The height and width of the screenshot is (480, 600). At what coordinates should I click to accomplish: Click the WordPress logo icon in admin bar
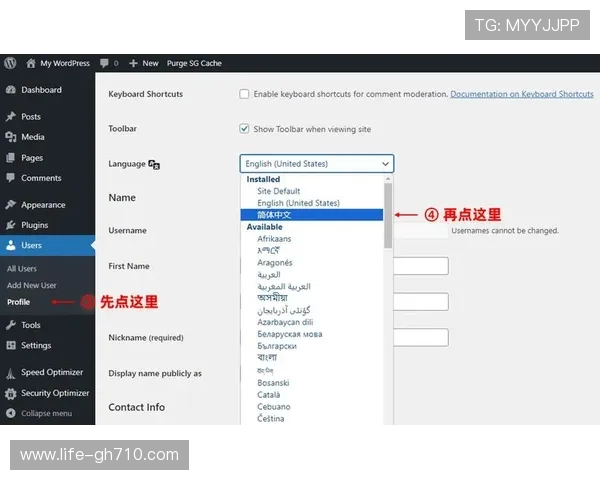[9, 63]
